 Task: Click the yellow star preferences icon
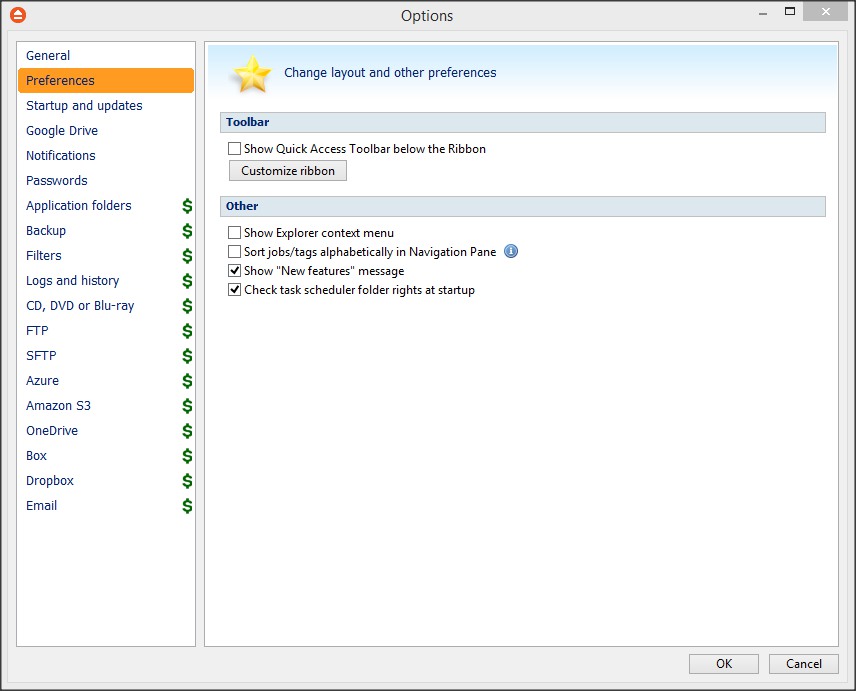pos(252,74)
